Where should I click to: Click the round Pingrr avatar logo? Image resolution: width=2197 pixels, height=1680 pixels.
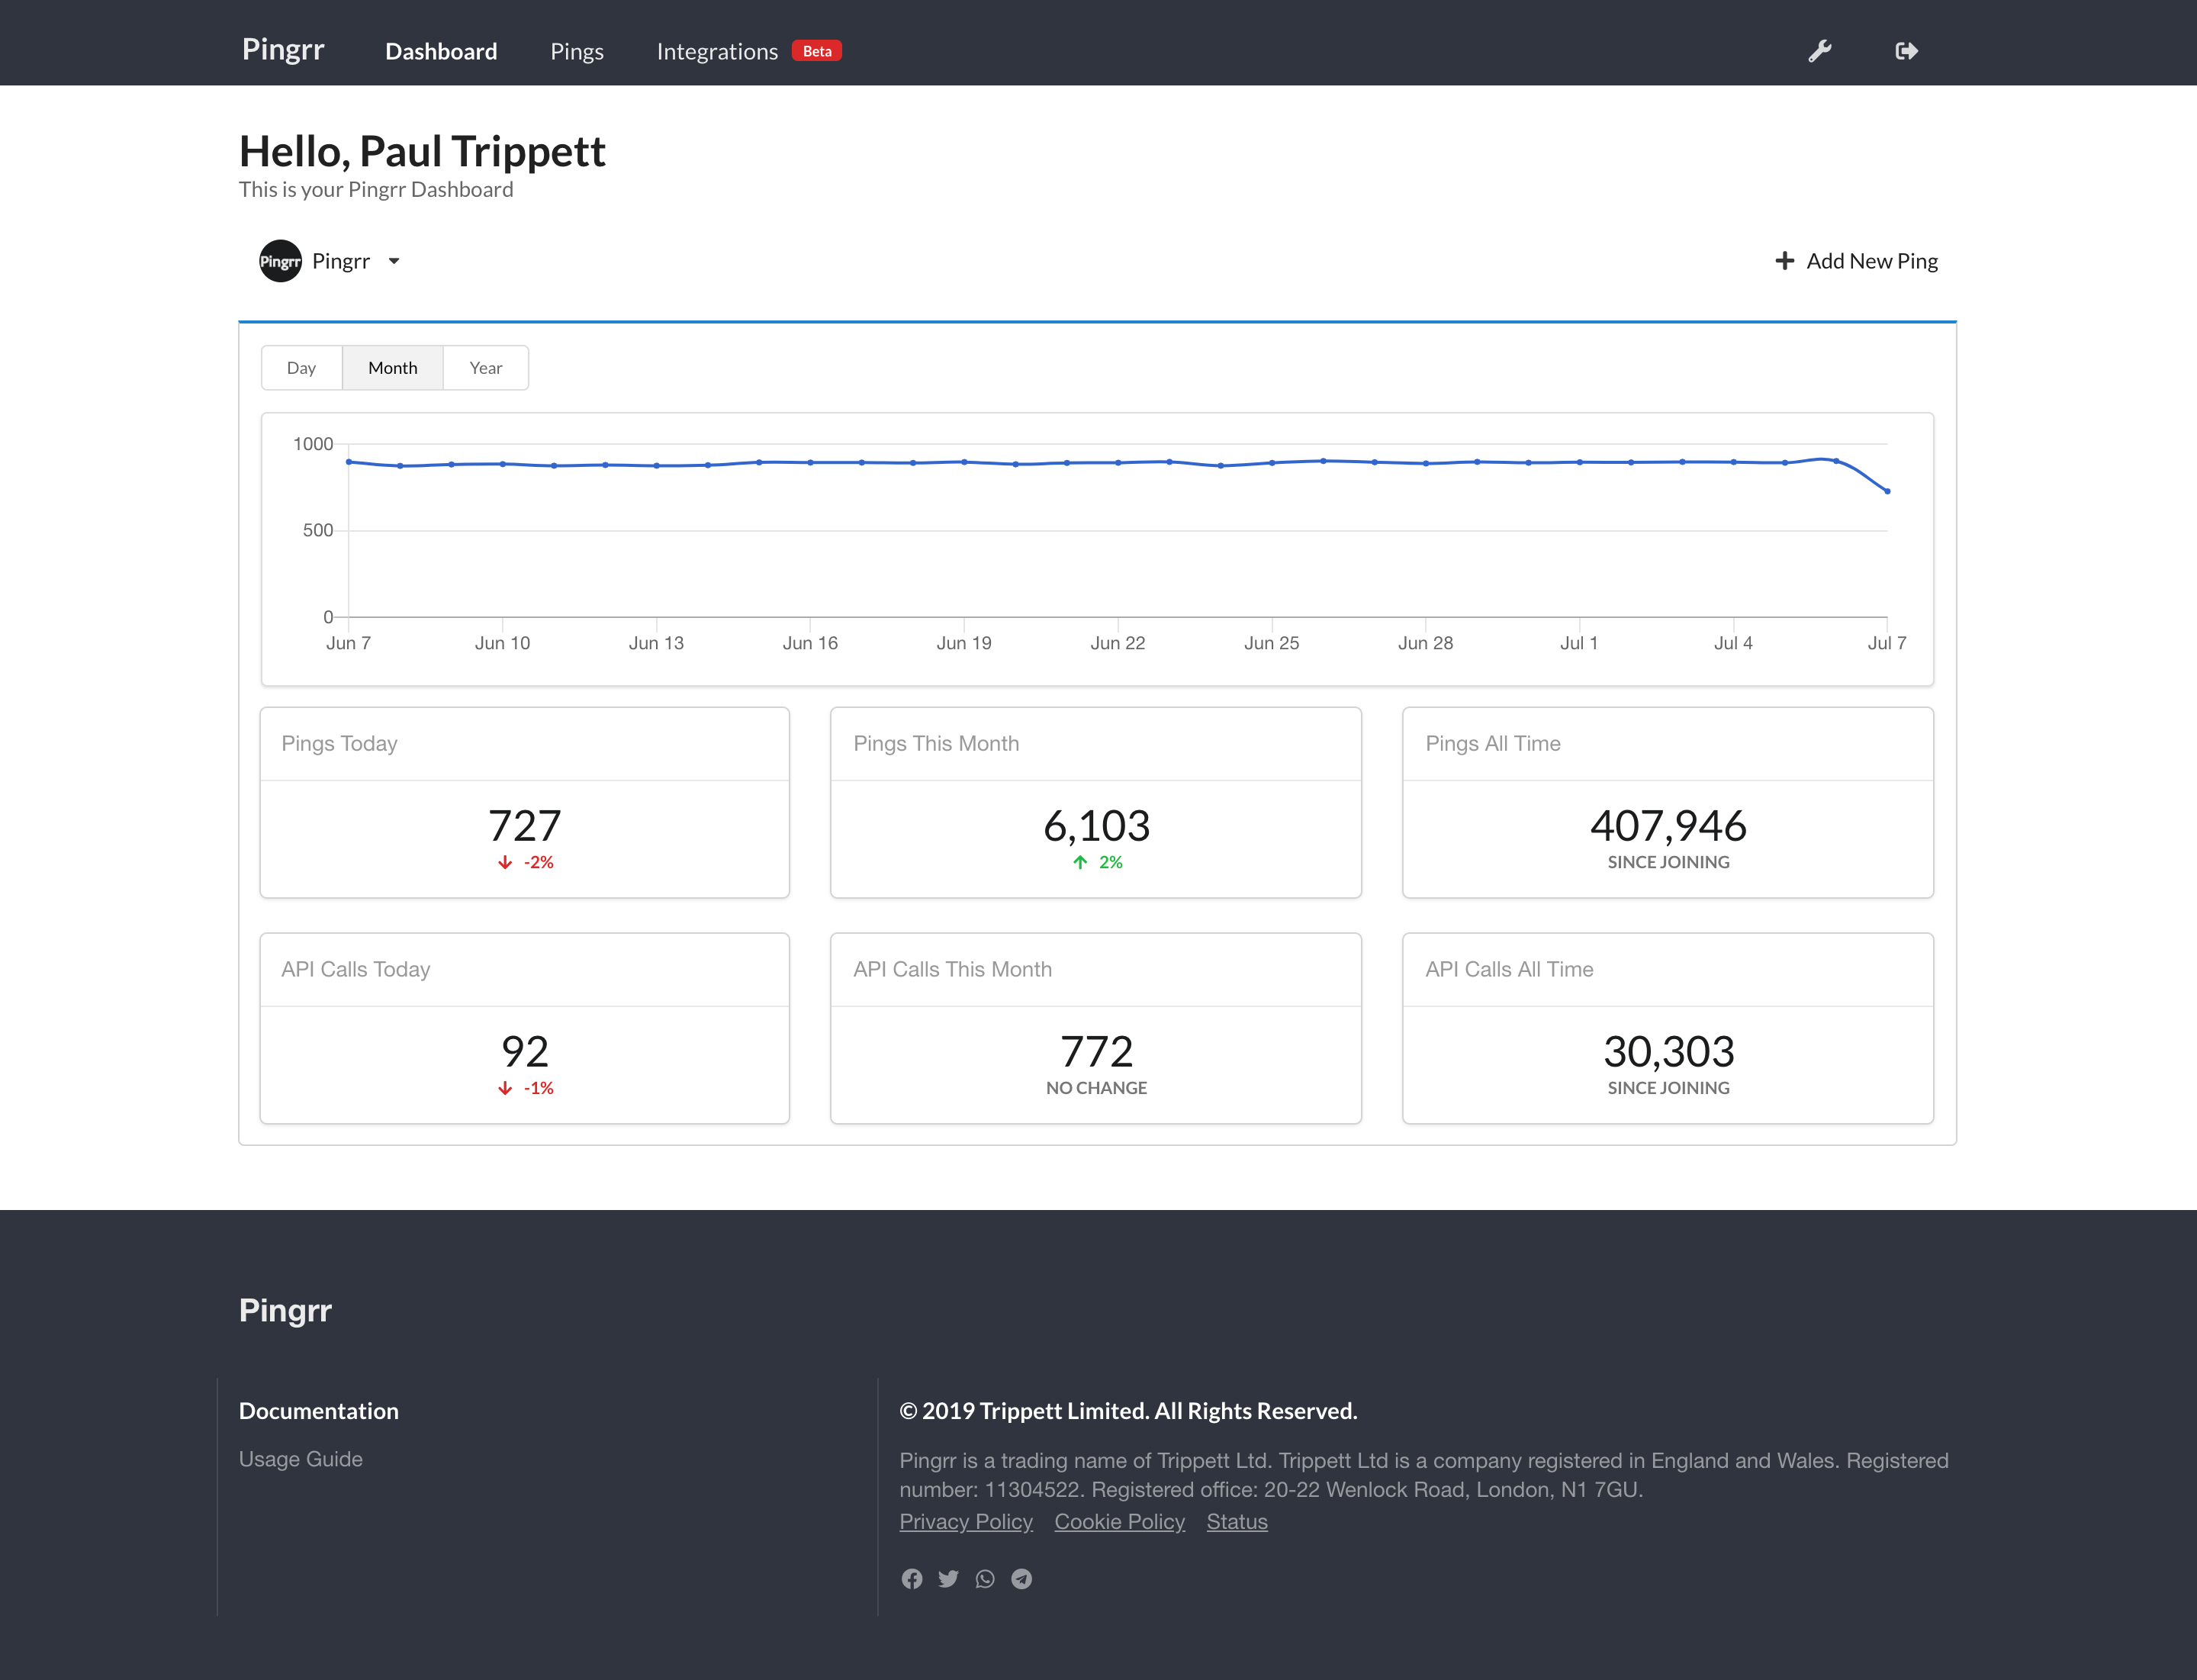280,261
